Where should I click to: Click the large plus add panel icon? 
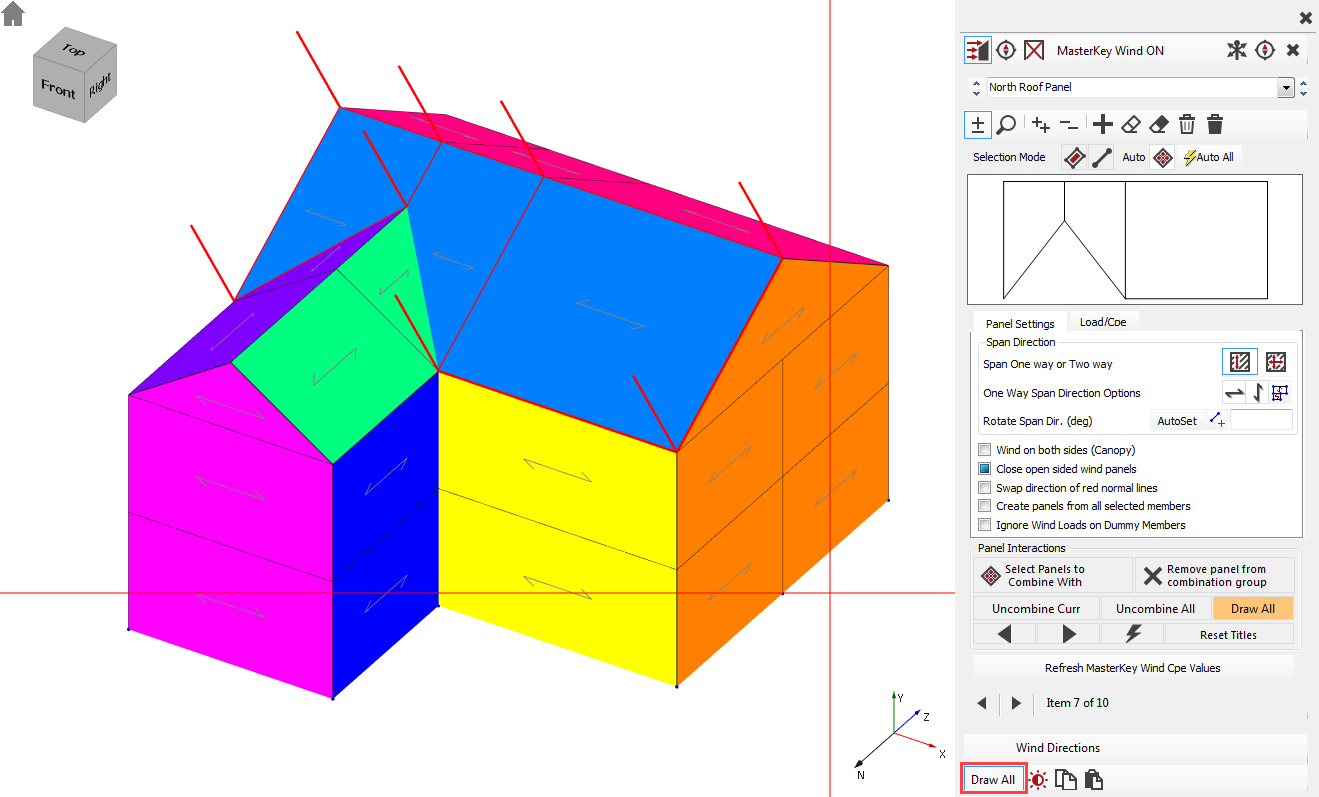point(1102,125)
